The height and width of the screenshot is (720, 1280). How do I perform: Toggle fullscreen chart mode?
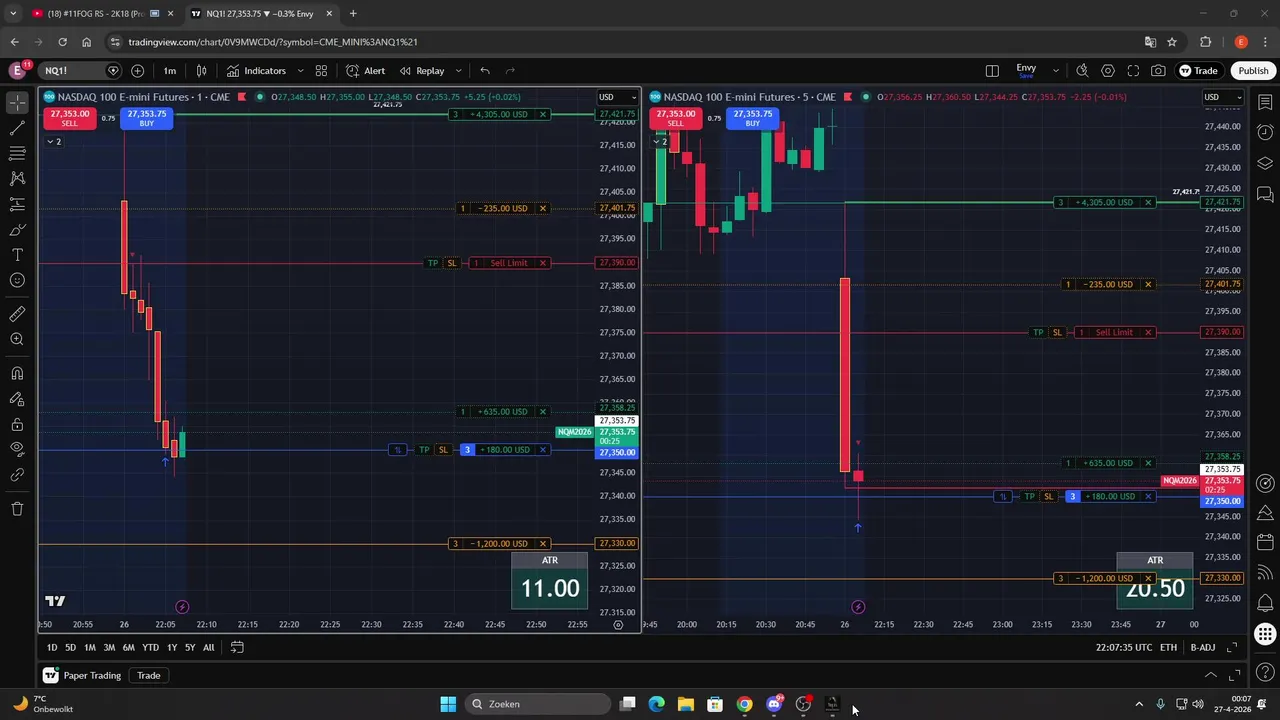1133,71
